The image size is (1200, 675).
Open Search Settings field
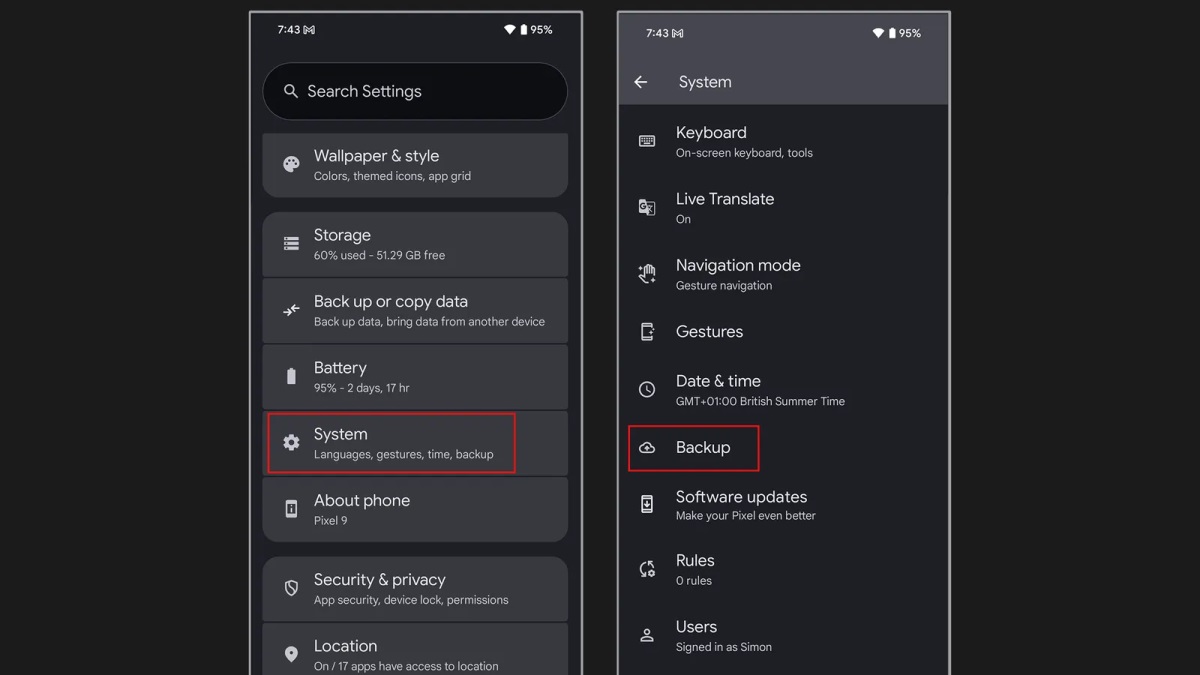coord(415,91)
